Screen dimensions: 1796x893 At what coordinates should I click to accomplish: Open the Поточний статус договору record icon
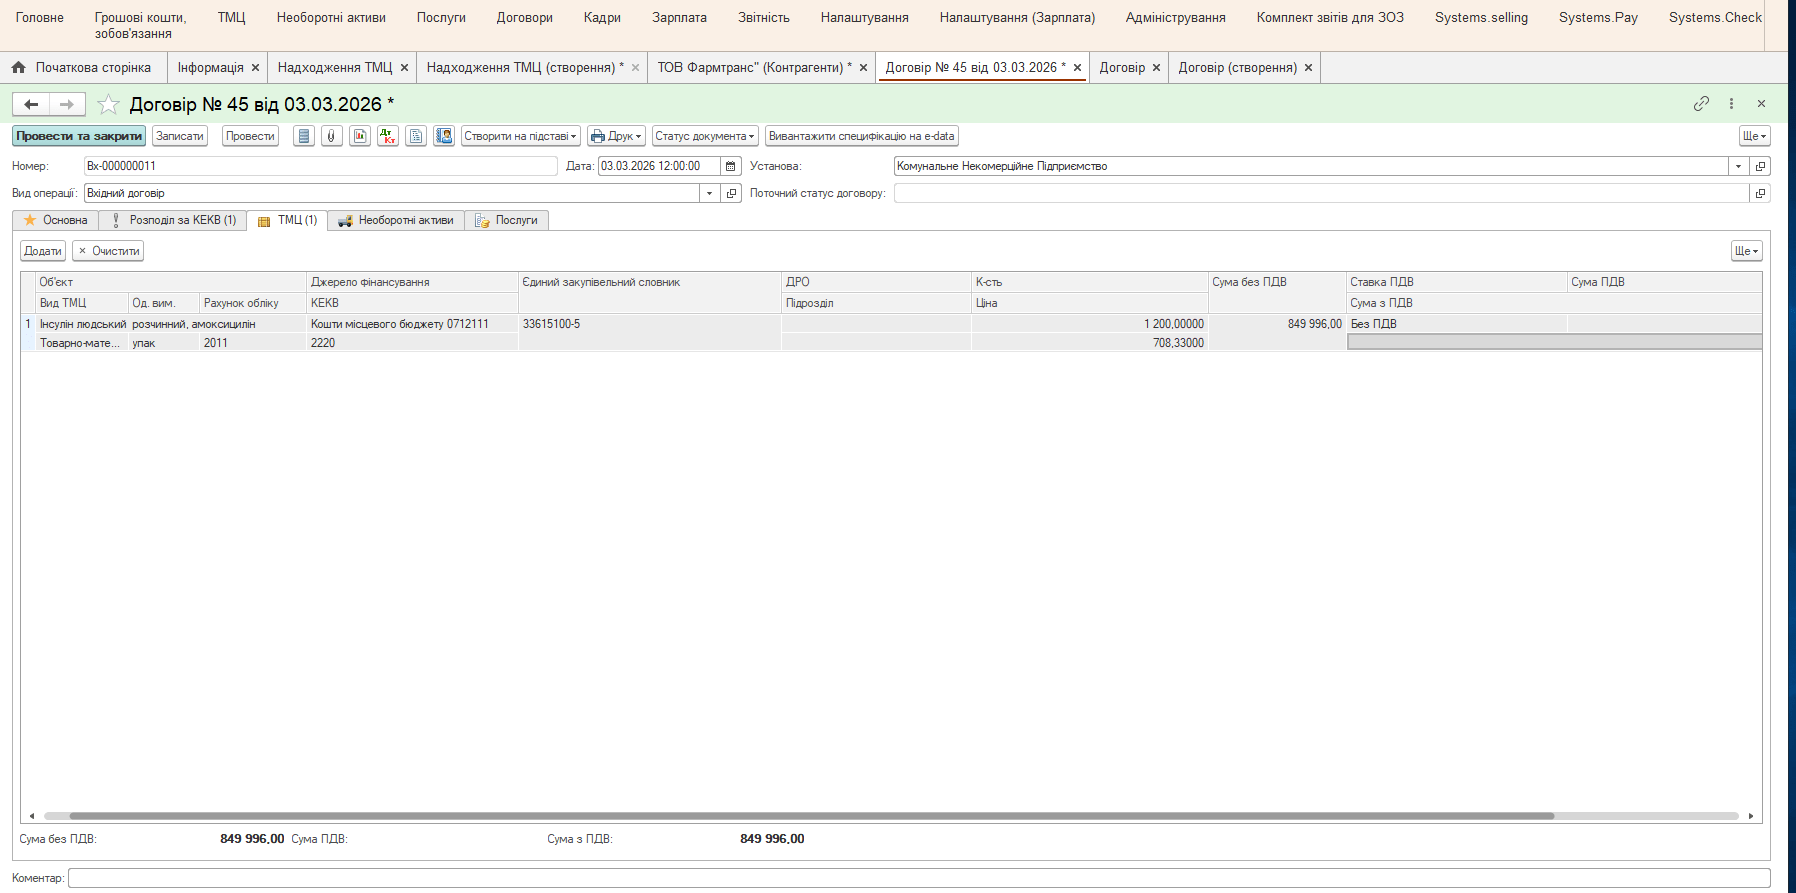click(x=1761, y=193)
